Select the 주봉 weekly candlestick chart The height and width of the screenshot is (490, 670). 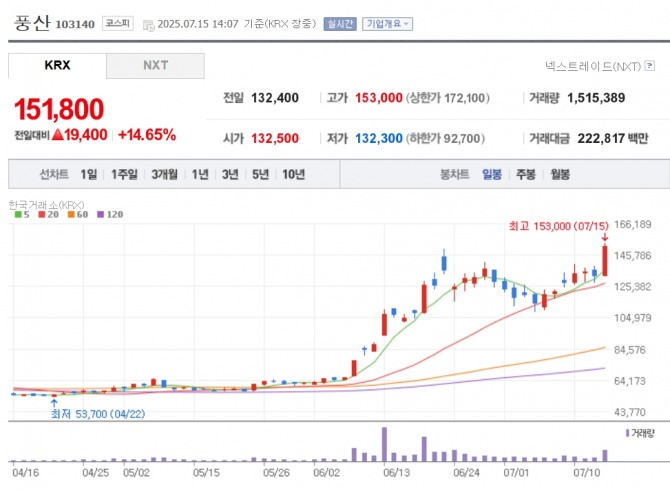tap(526, 174)
